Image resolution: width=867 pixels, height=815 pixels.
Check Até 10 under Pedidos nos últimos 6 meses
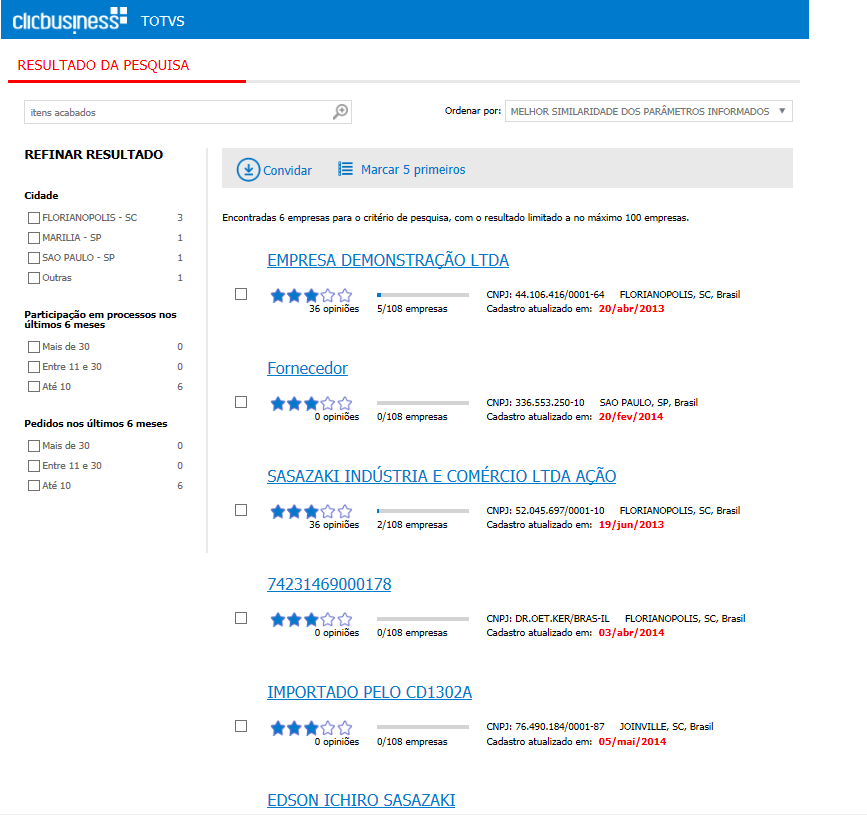[34, 485]
